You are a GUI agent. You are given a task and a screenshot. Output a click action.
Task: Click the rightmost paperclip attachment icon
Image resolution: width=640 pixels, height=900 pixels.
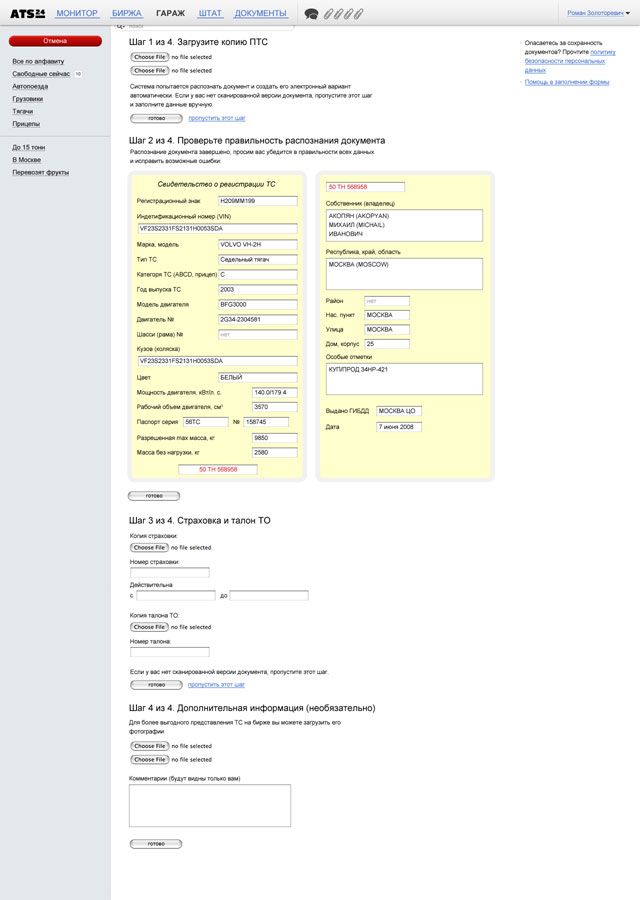click(x=358, y=14)
